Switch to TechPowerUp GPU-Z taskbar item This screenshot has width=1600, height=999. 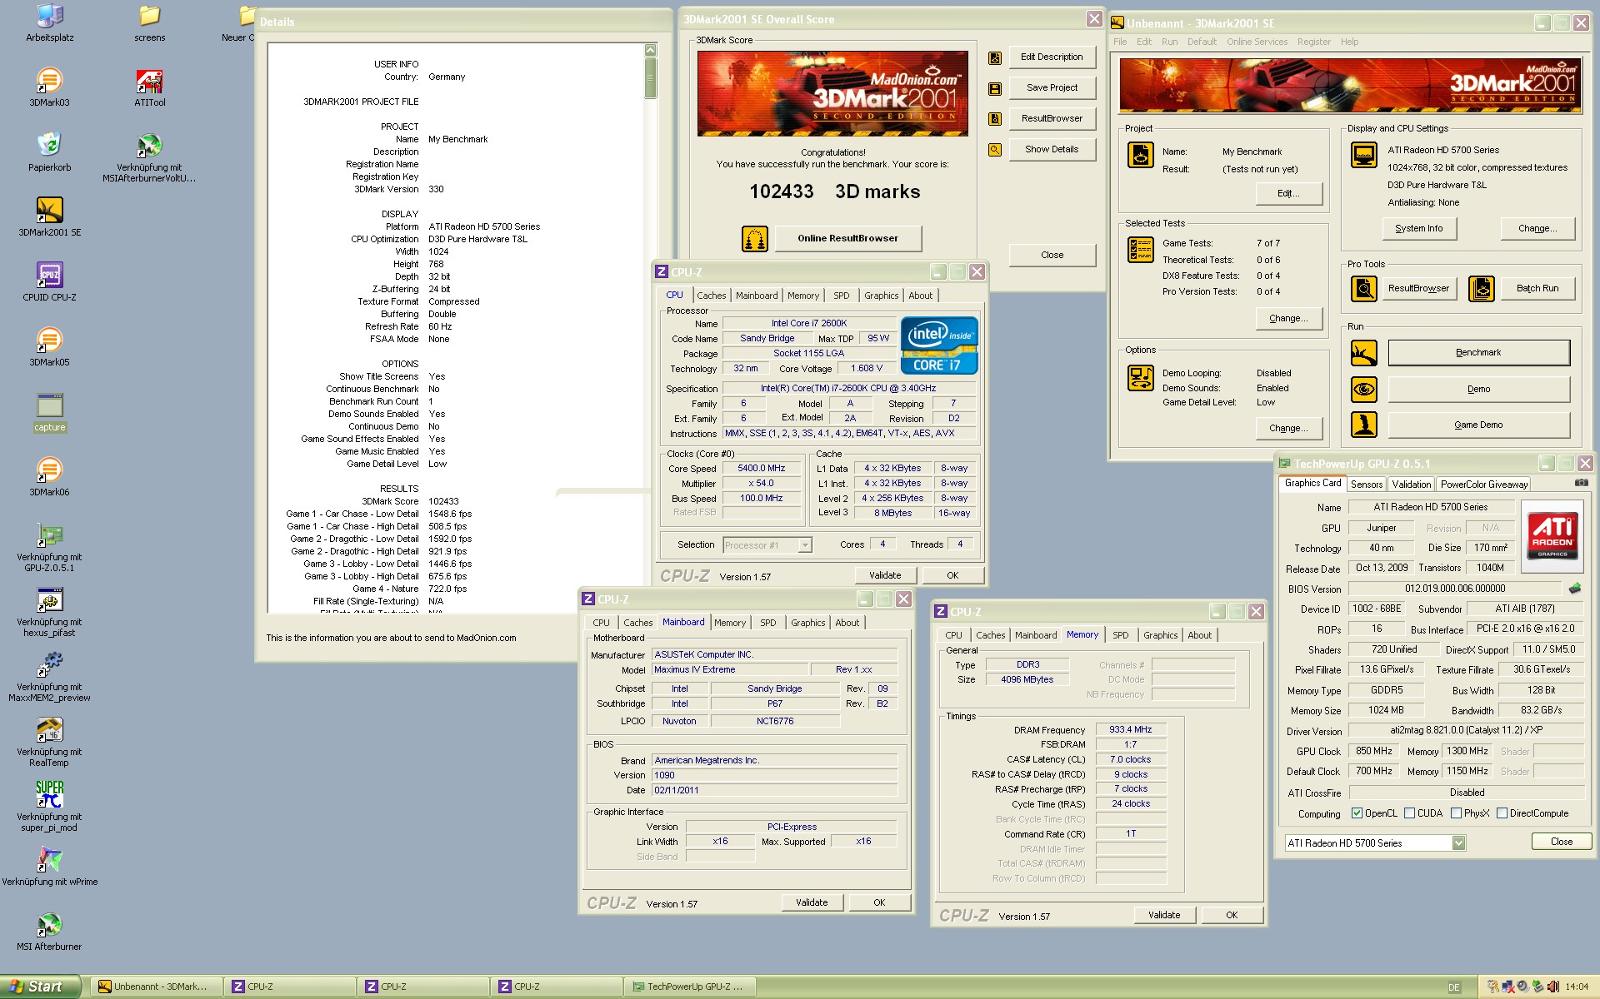692,986
